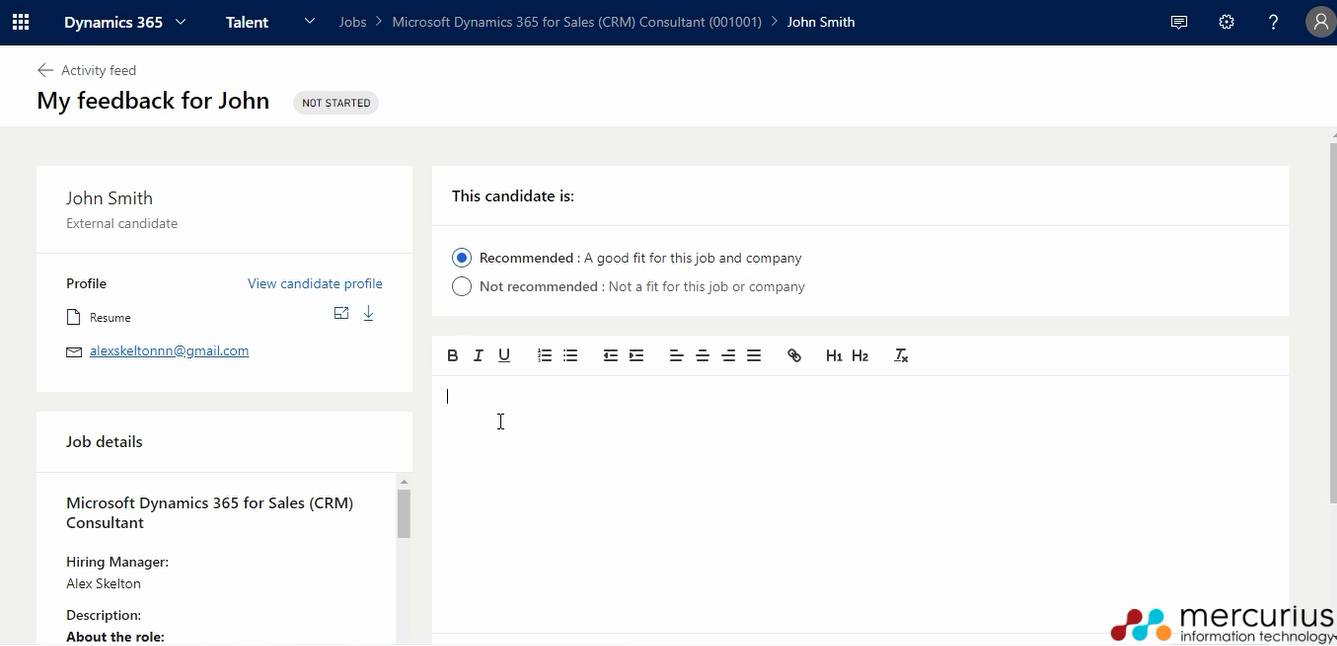Click the alexskeltonnn@gmail.com email link
The image size is (1337, 646).
click(169, 351)
